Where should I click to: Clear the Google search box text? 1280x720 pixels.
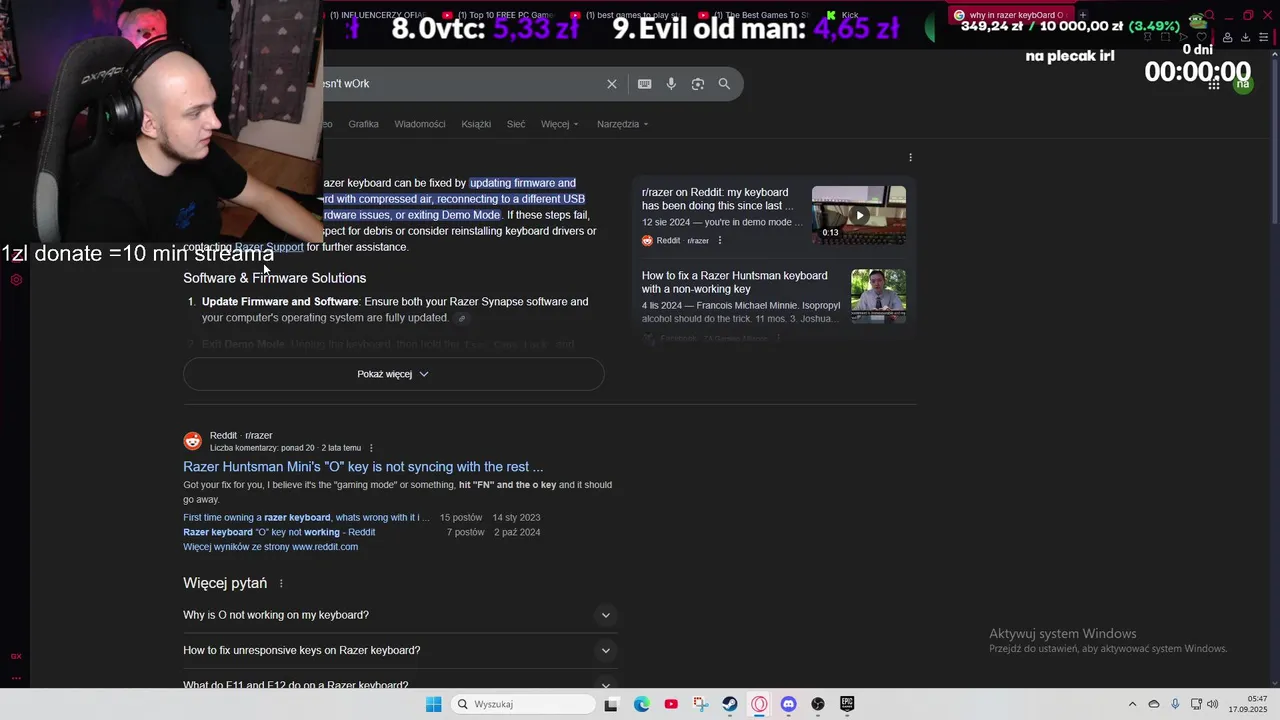pos(612,84)
